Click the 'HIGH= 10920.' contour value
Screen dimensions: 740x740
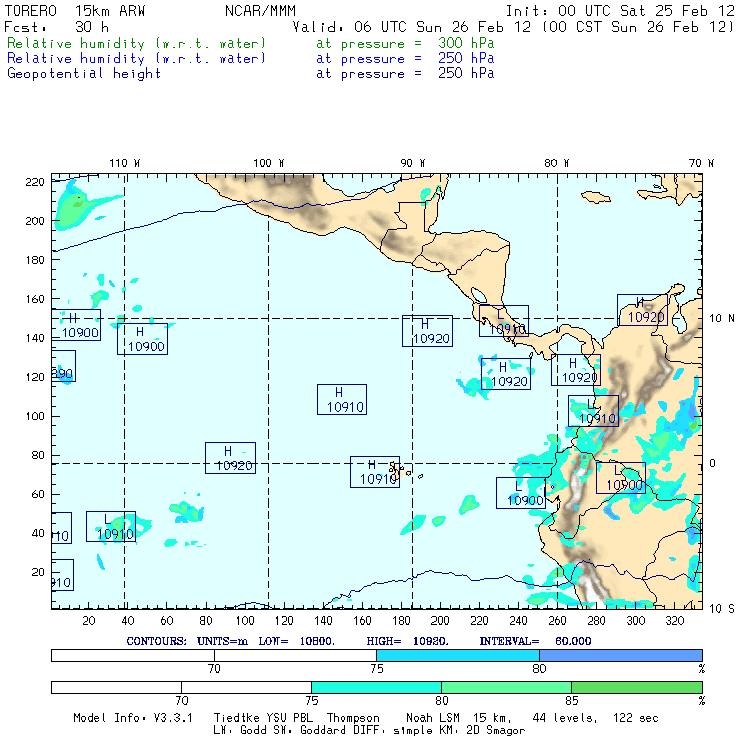tap(407, 641)
